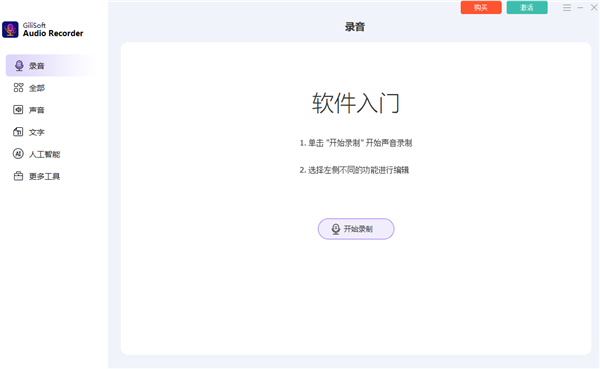600x369 pixels.
Task: Minimize the Audio Recorder window
Action: [580, 8]
